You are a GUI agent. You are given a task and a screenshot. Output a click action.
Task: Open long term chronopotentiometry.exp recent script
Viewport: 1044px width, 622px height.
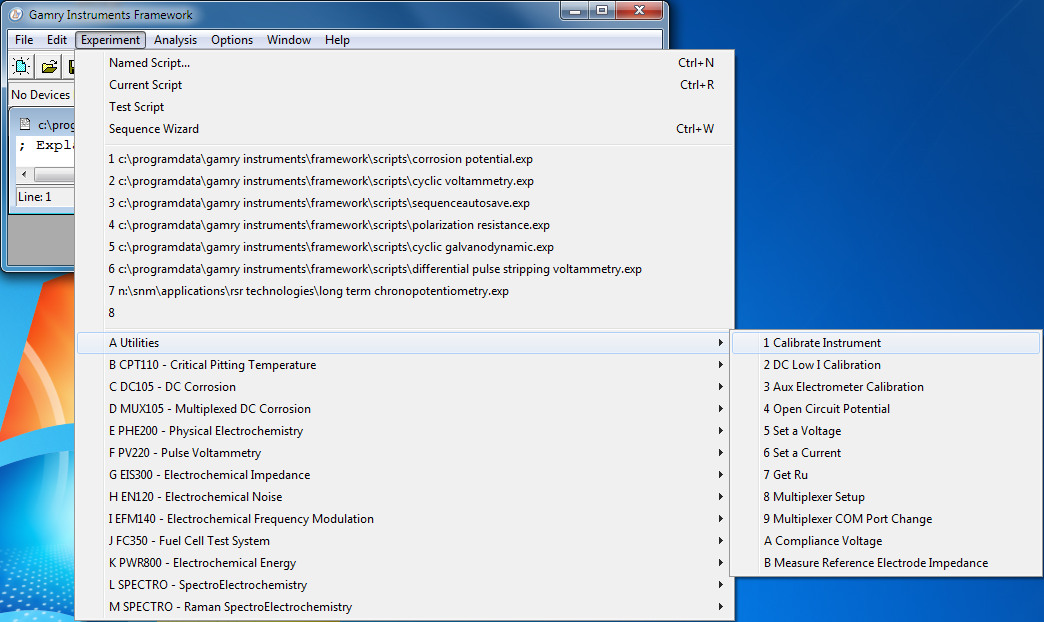click(405, 291)
